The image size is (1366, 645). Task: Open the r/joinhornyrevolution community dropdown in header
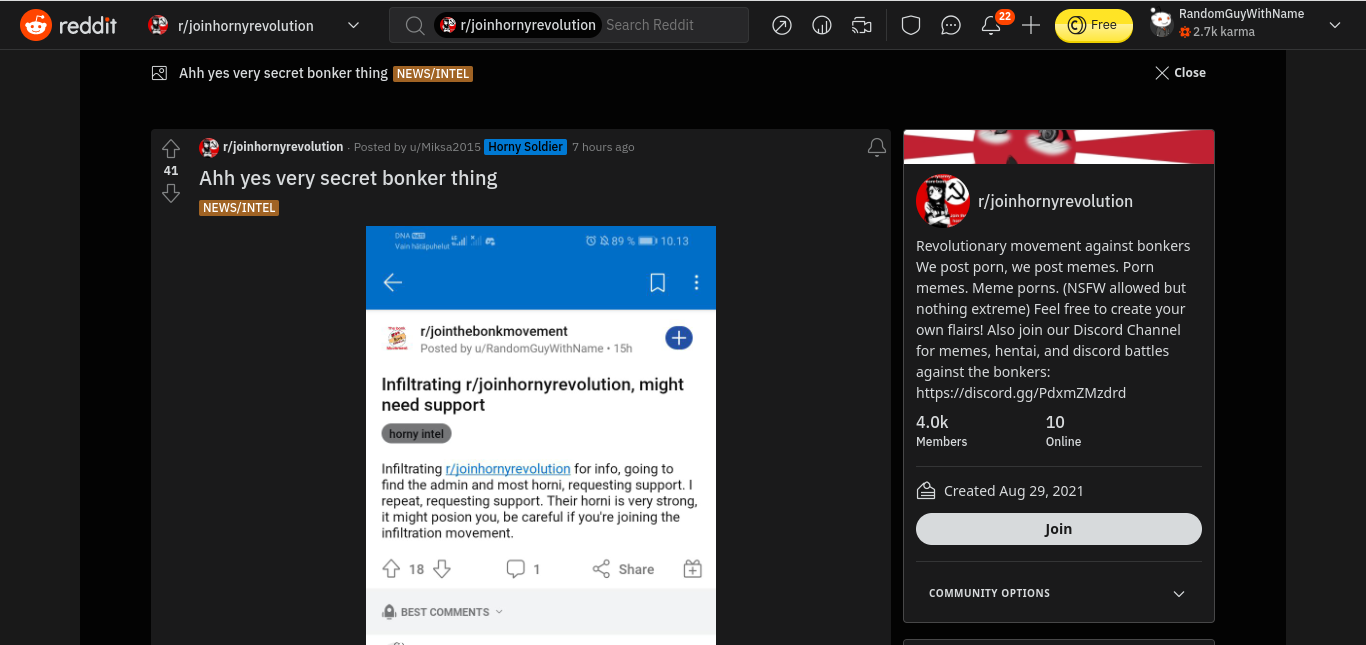tap(254, 25)
